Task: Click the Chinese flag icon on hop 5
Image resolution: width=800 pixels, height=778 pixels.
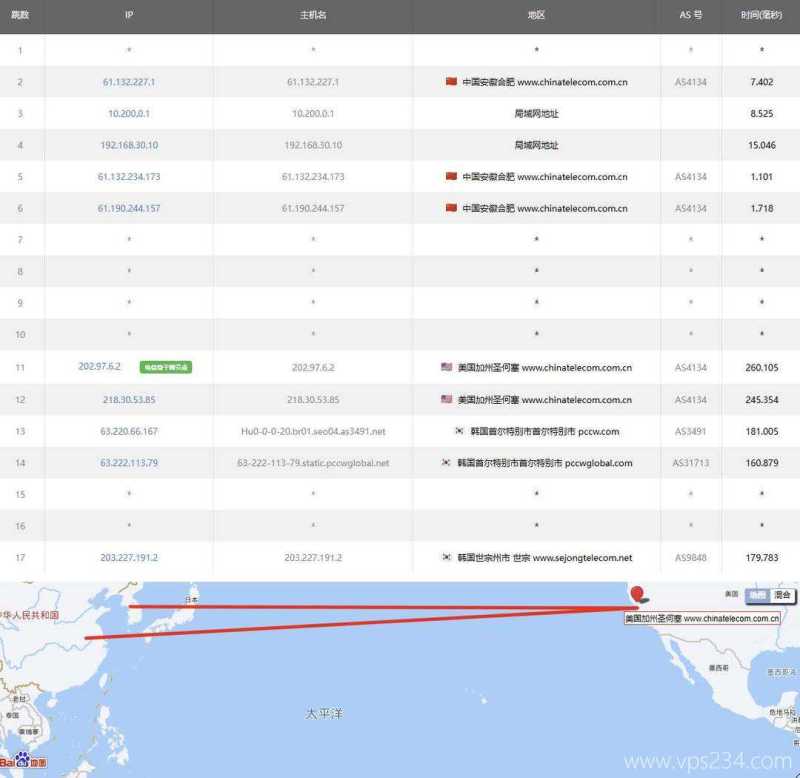Action: pyautogui.click(x=449, y=176)
